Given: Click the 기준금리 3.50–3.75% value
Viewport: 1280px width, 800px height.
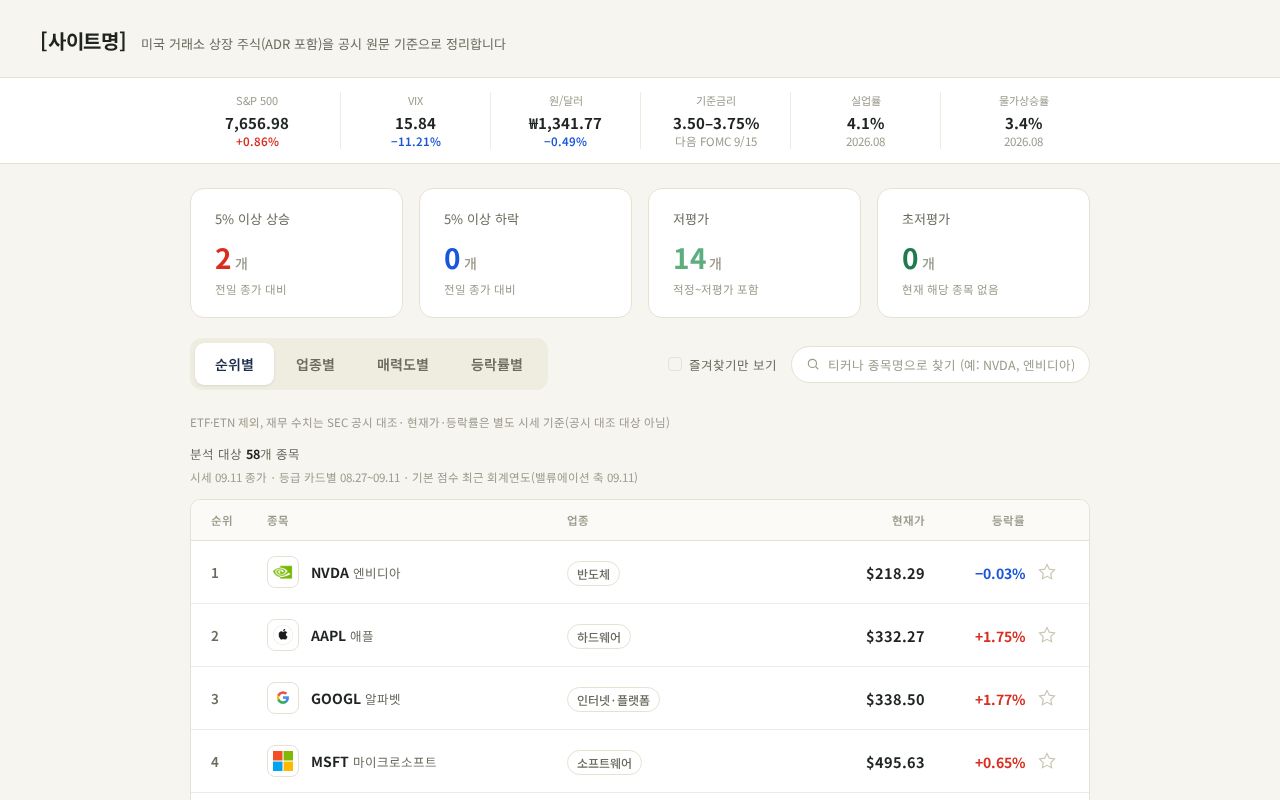Looking at the screenshot, I should pyautogui.click(x=716, y=123).
